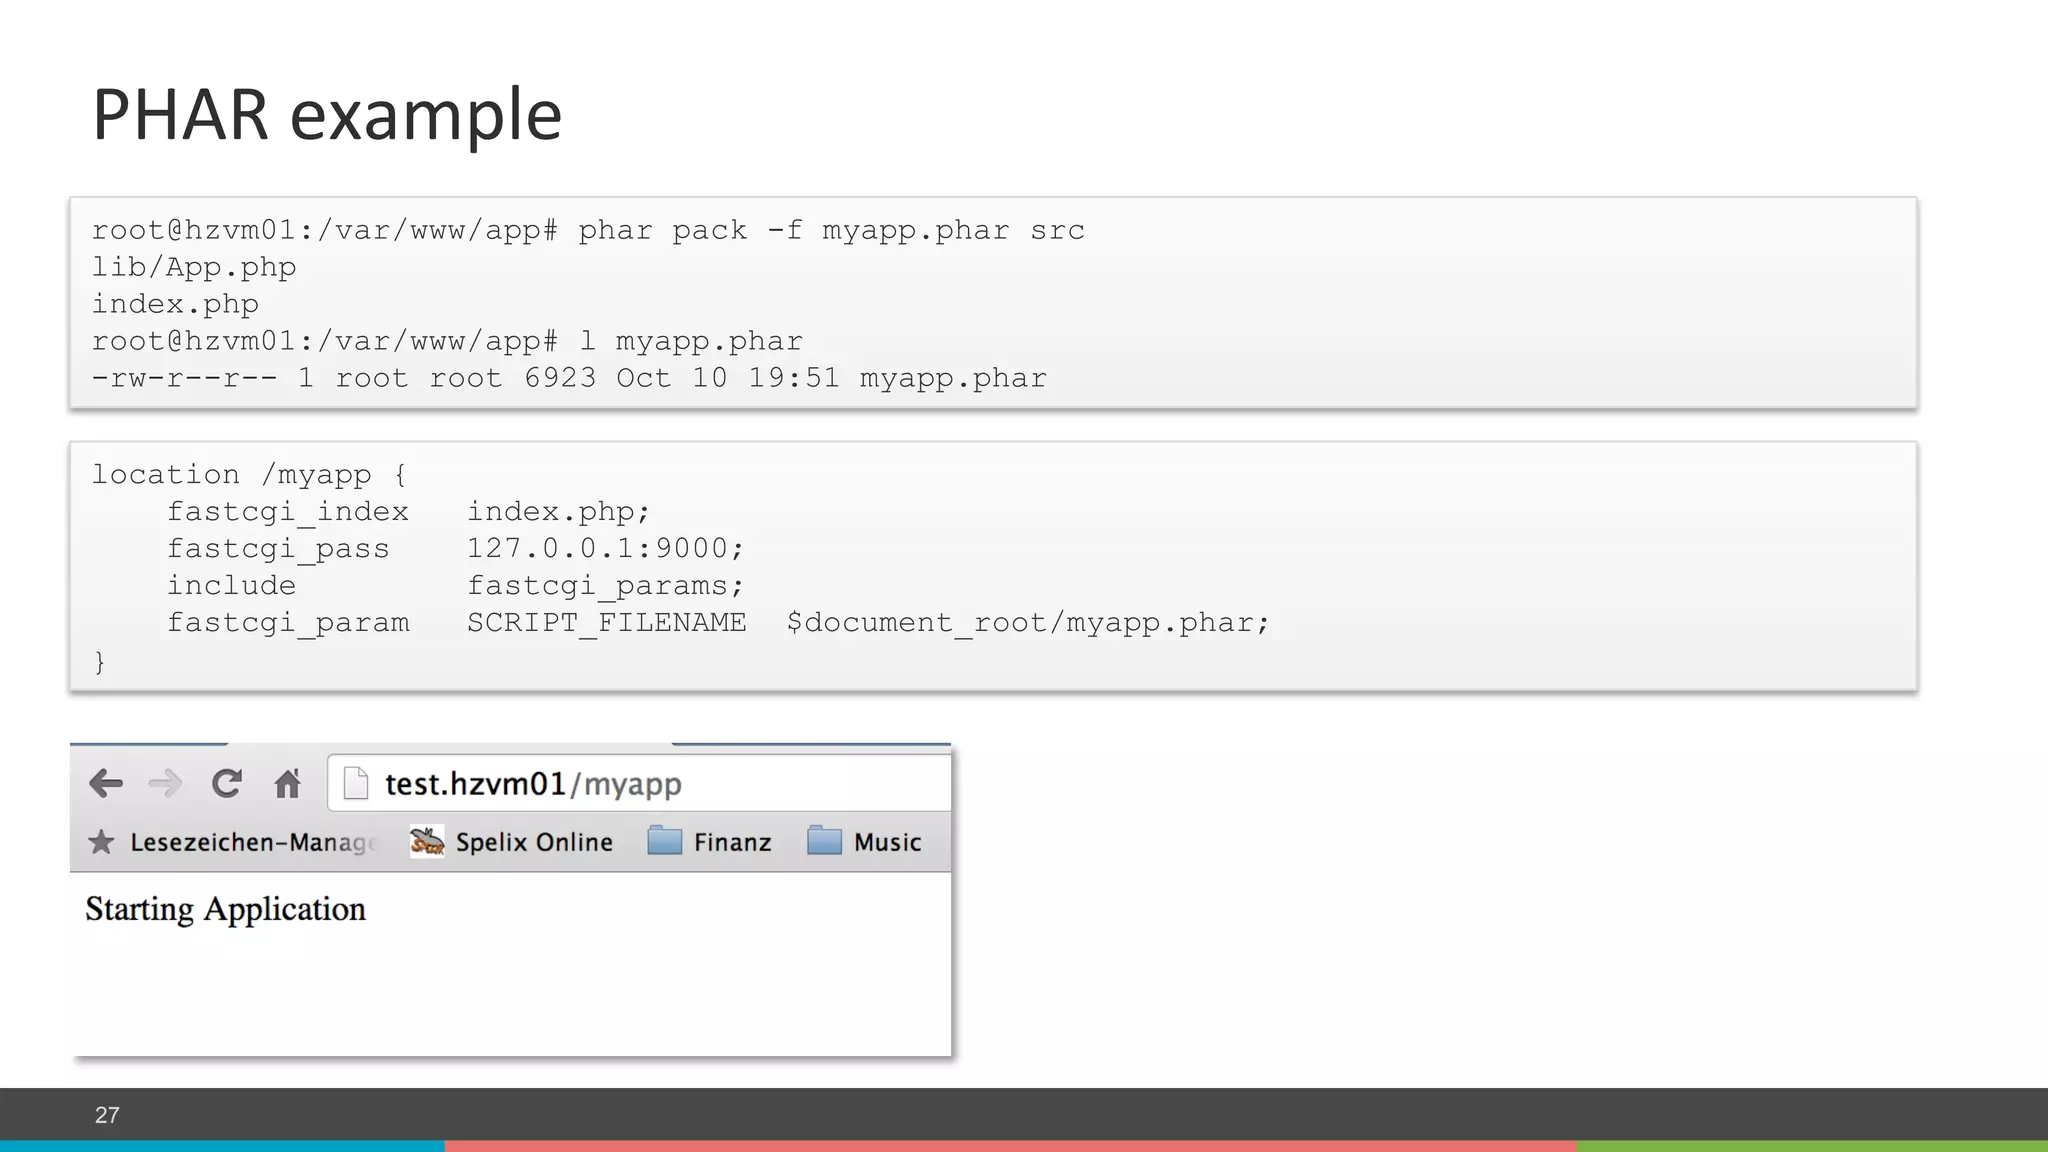Viewport: 2048px width, 1152px height.
Task: Click the 'fastcgi_index' directive
Action: (x=288, y=512)
